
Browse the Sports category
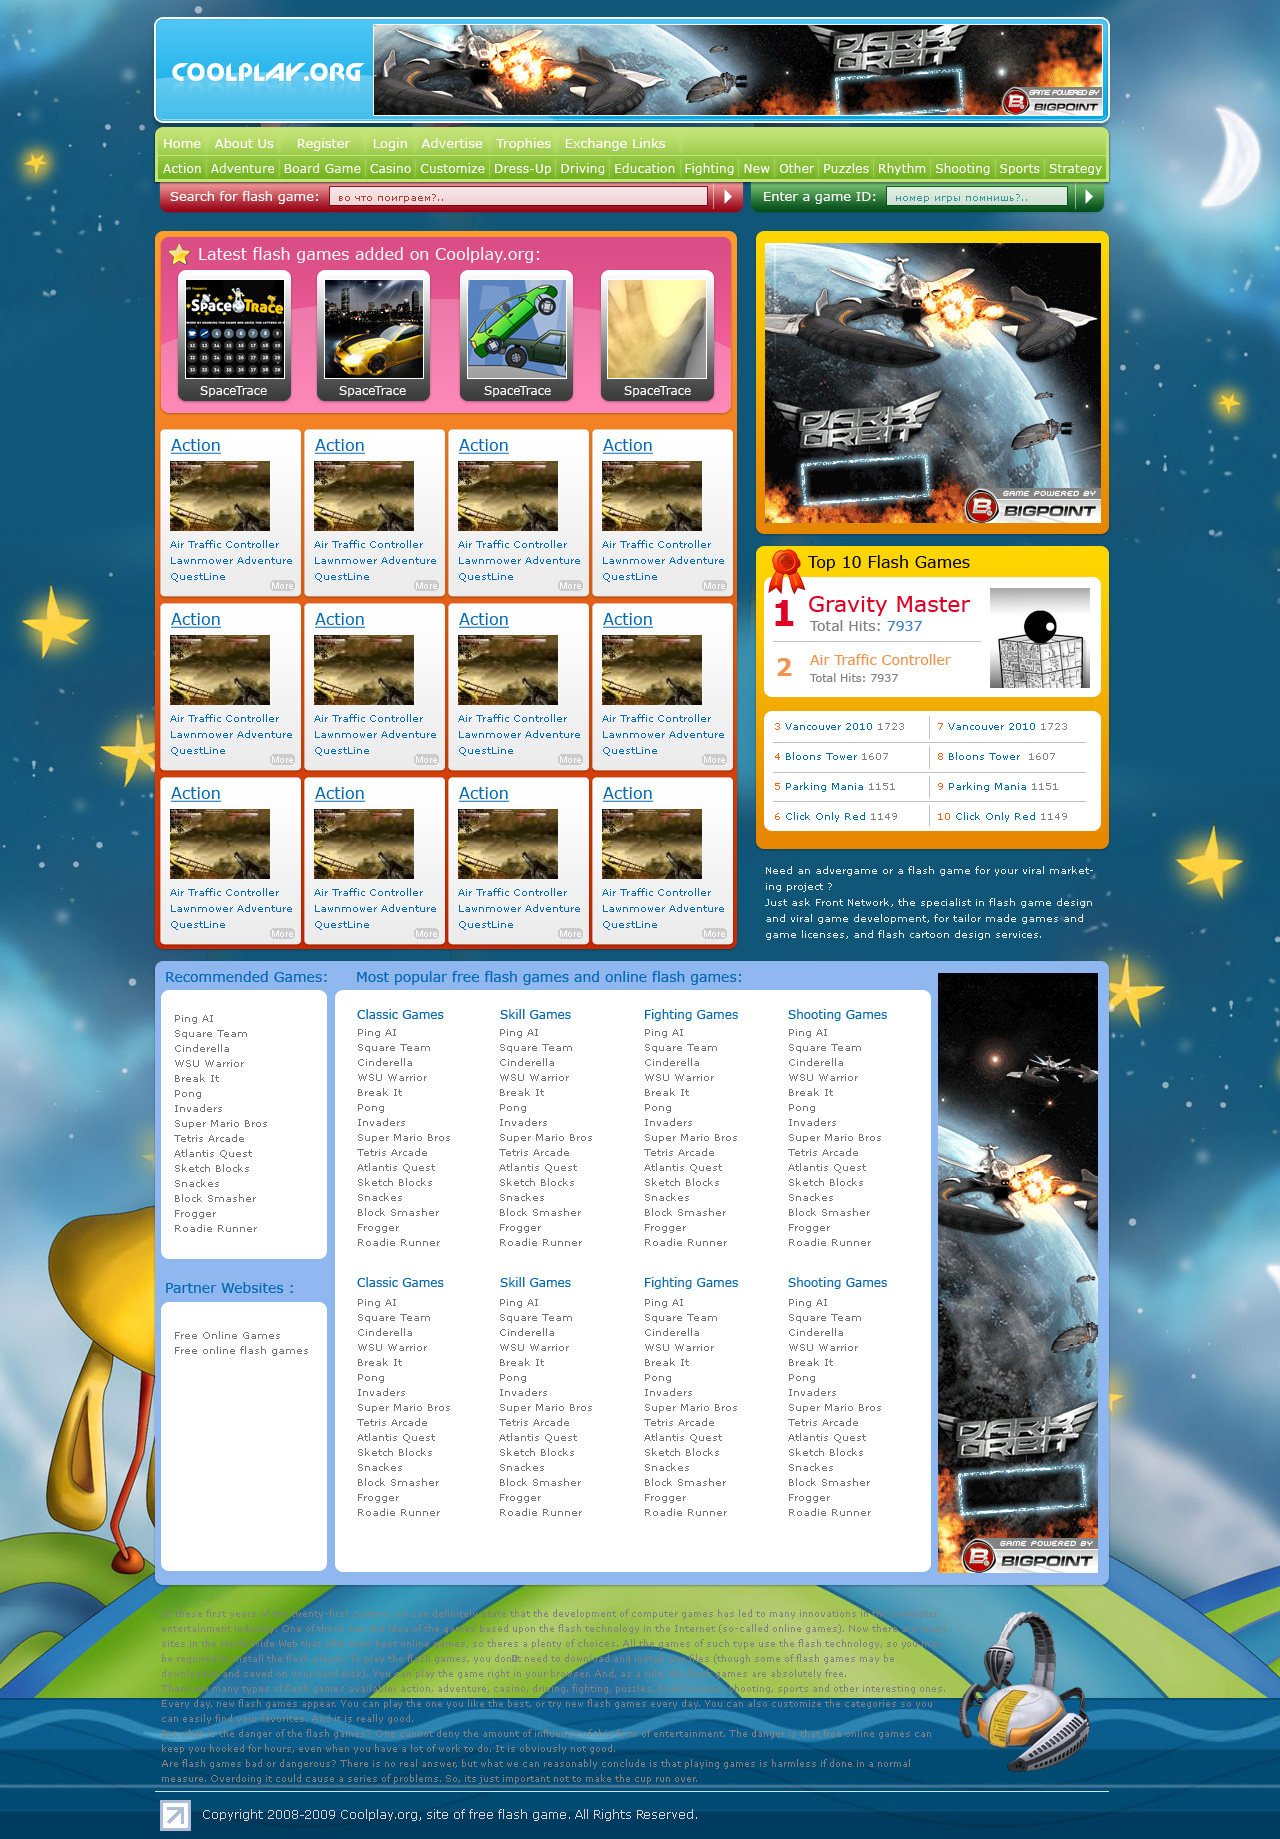coord(1019,169)
